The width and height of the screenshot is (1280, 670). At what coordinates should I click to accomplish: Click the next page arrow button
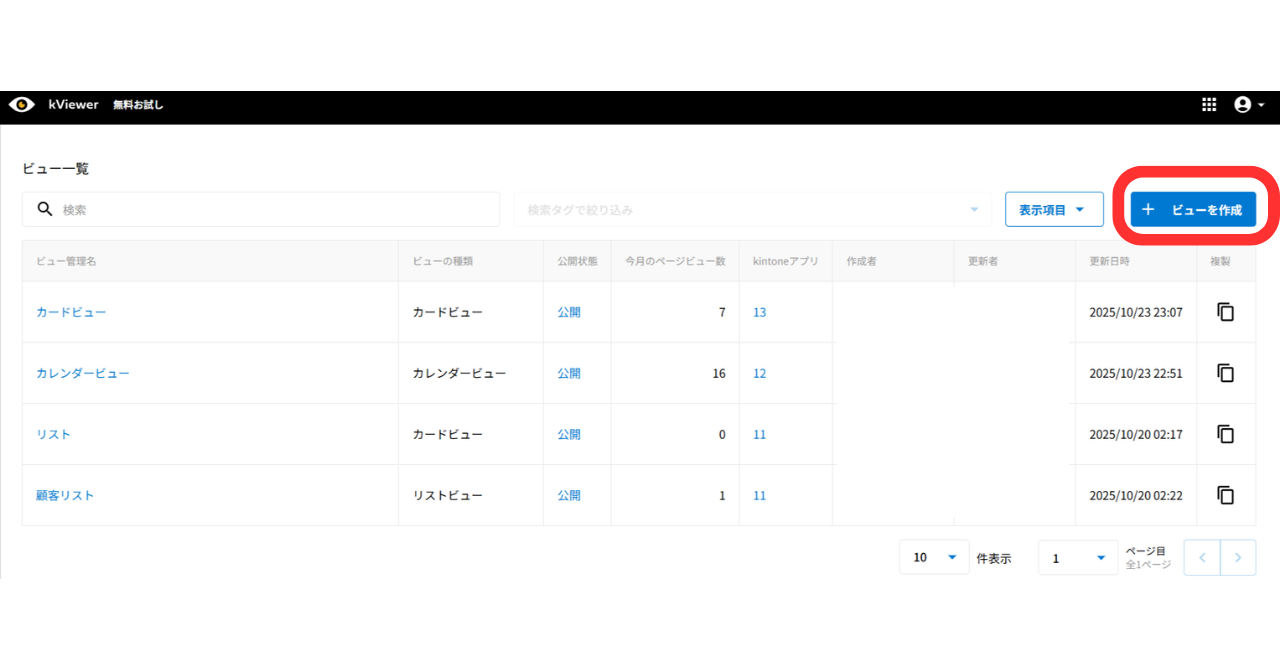[1238, 557]
